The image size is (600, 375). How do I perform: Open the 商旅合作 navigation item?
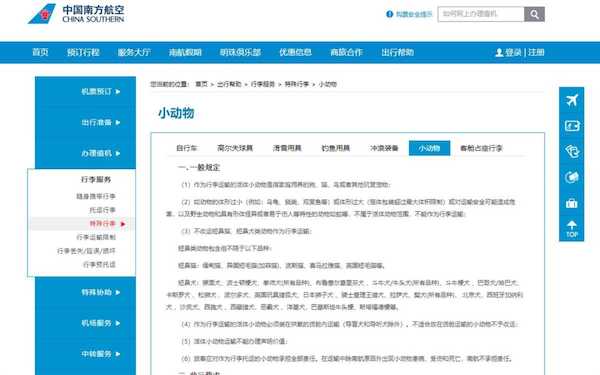pyautogui.click(x=346, y=52)
